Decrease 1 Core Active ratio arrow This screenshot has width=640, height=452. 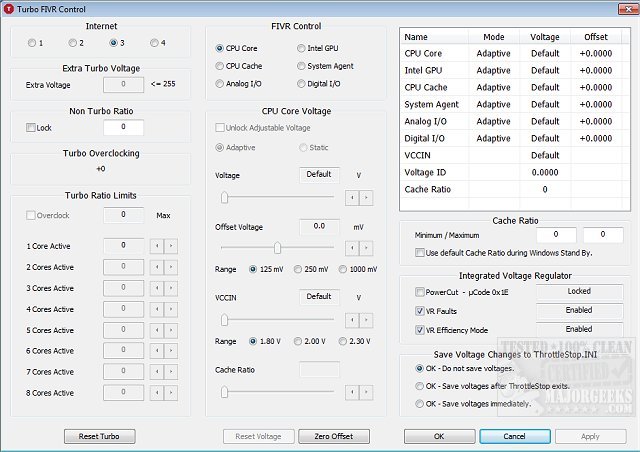pyautogui.click(x=157, y=246)
